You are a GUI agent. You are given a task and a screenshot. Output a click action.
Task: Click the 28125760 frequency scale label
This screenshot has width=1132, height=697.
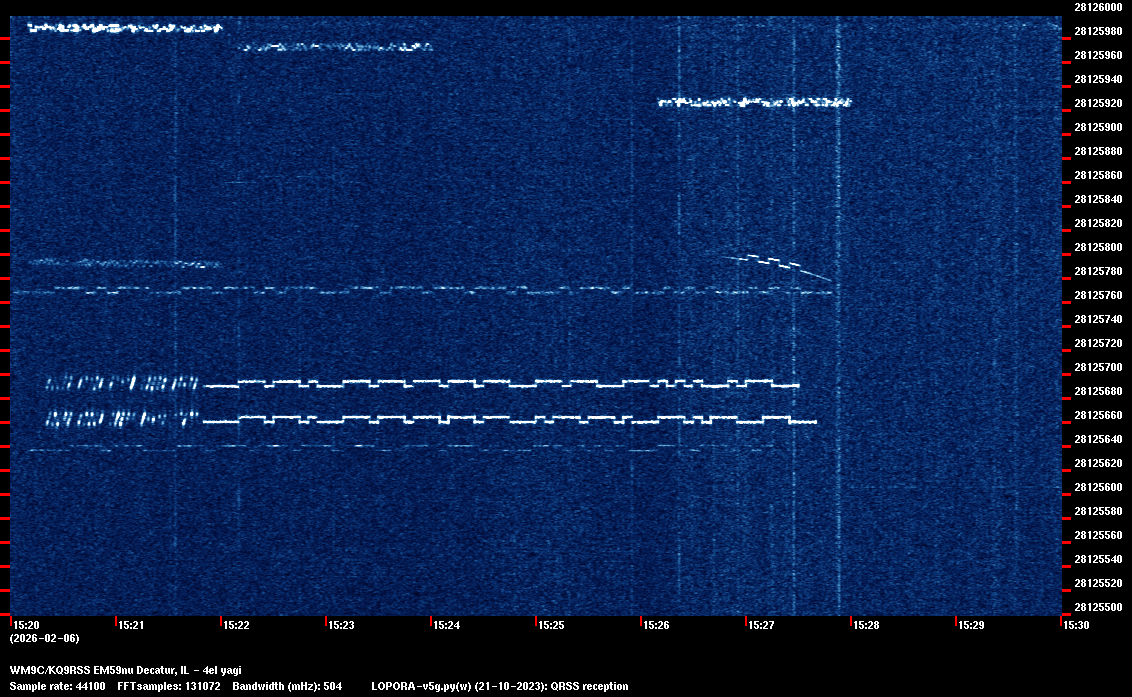[1097, 295]
